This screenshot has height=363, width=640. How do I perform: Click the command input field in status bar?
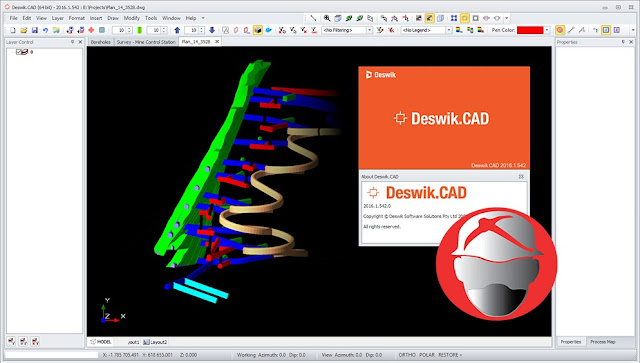[x=52, y=355]
